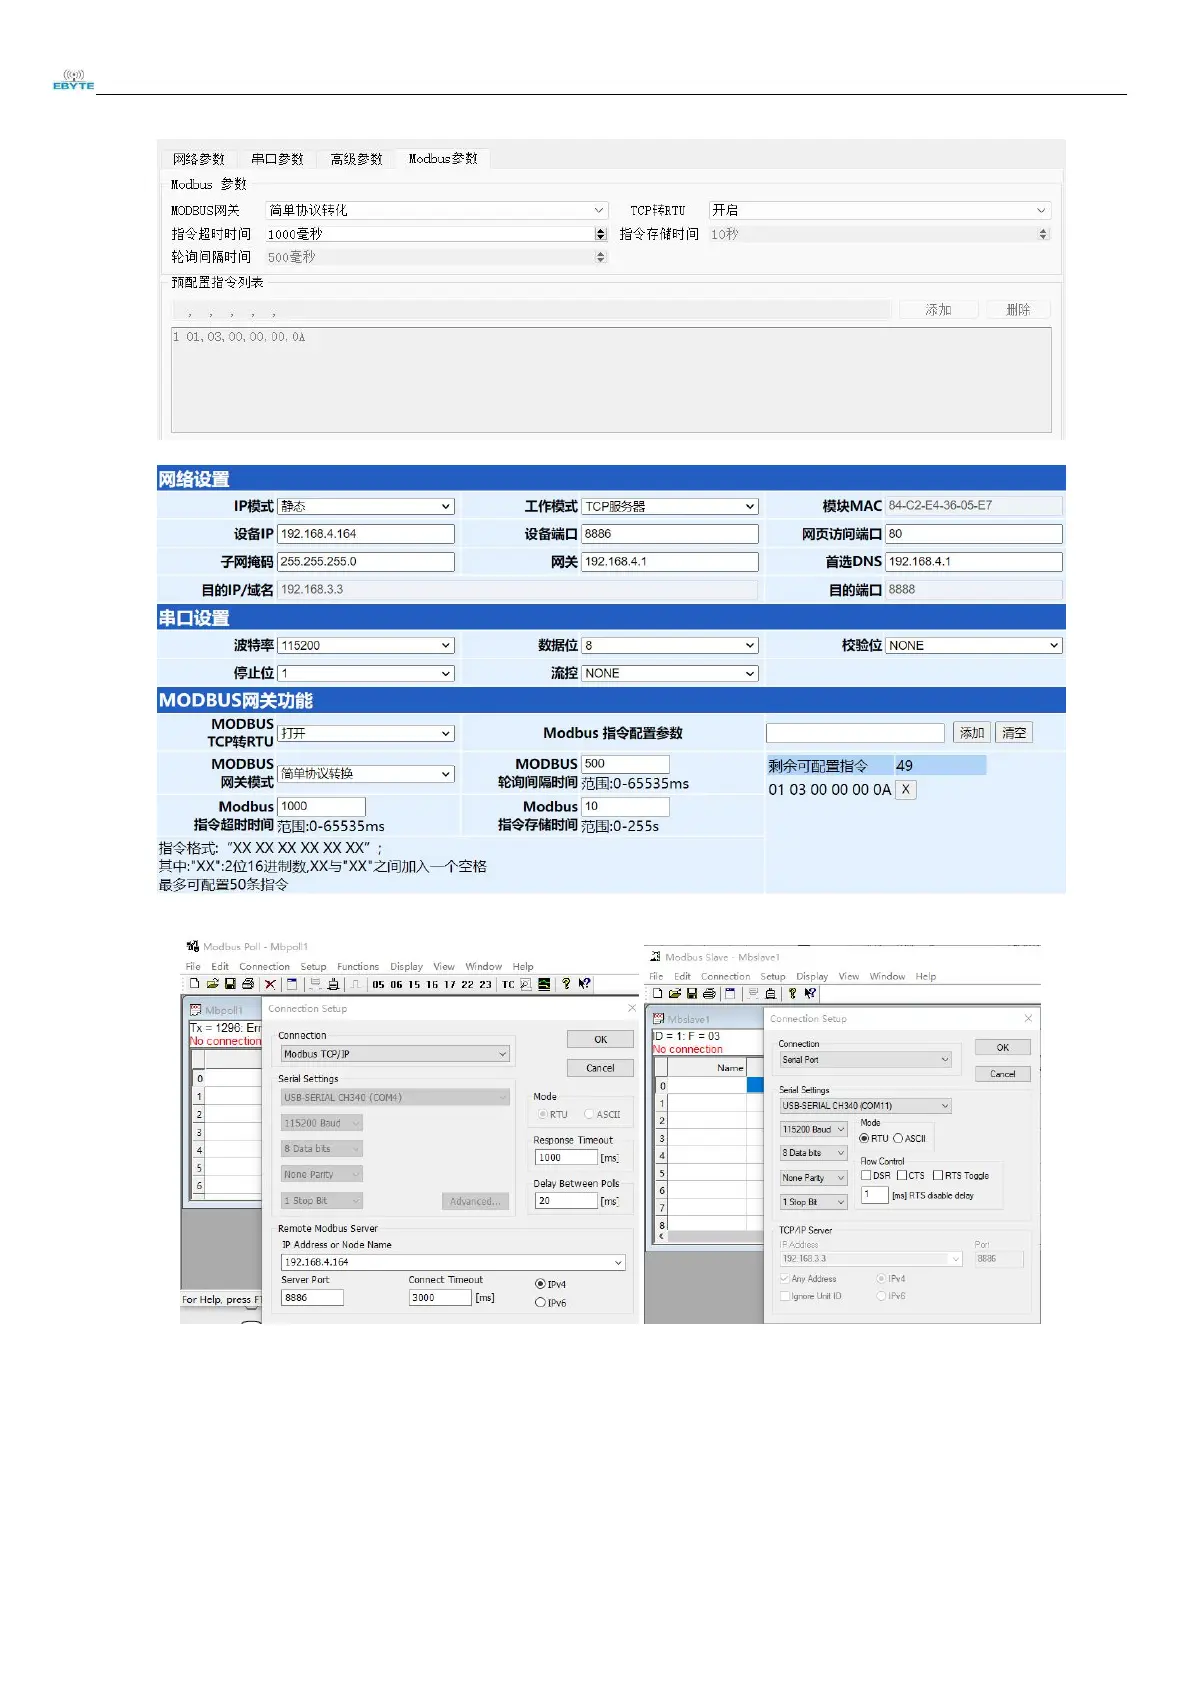Screen dimensions: 1191x1684
Task: Click About question-mark icon in Modbus Poll toolbar
Action: 566,984
